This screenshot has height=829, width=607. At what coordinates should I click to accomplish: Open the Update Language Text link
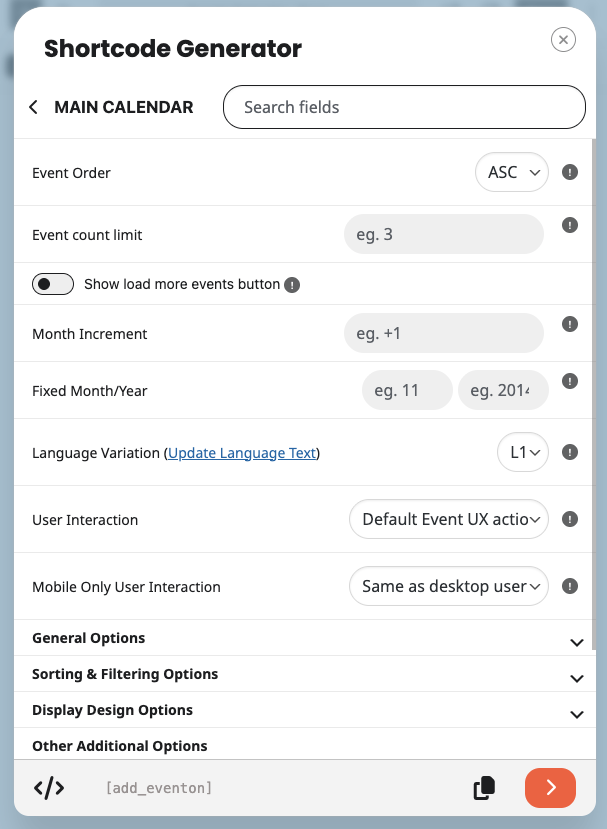(x=242, y=453)
